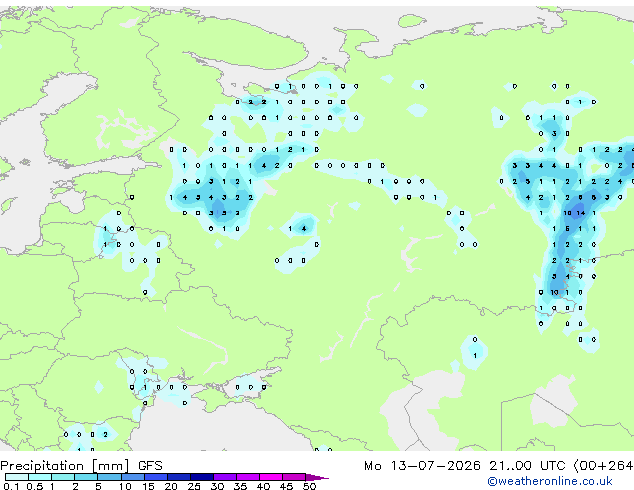Click the legend swatch between 1 and 2

point(63,477)
